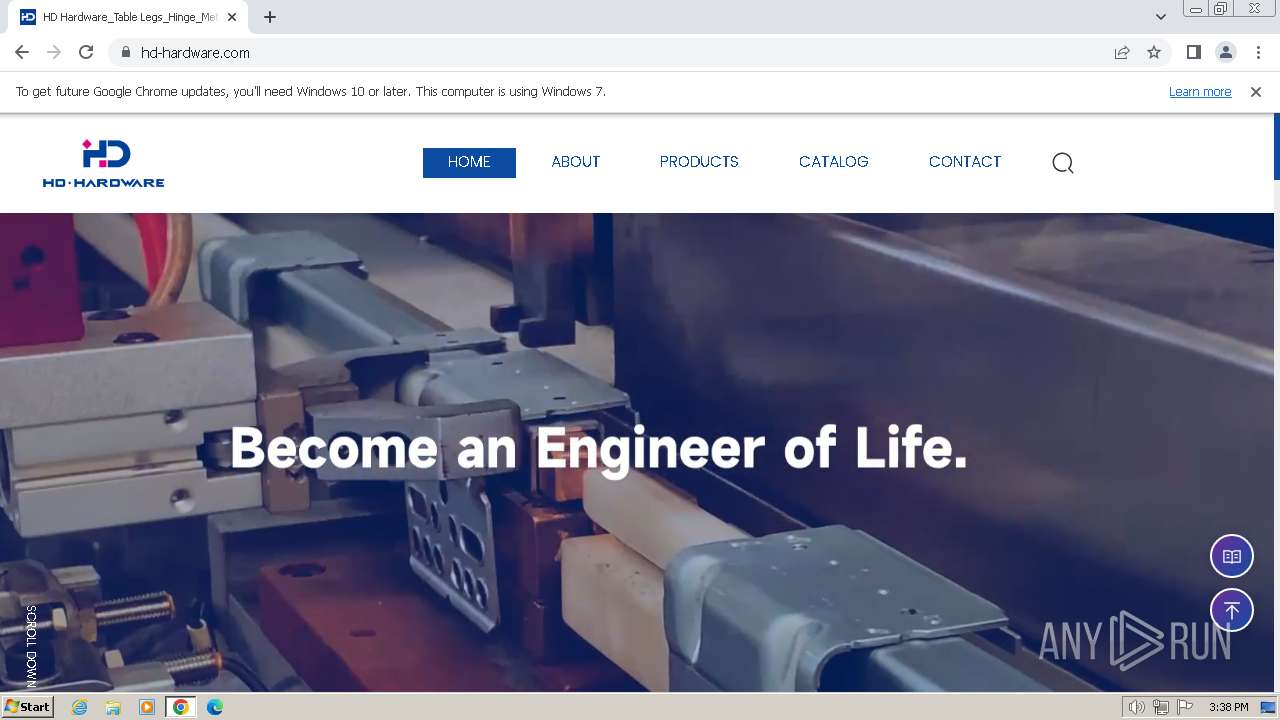Open Microsoft Edge from the taskbar

[215, 707]
